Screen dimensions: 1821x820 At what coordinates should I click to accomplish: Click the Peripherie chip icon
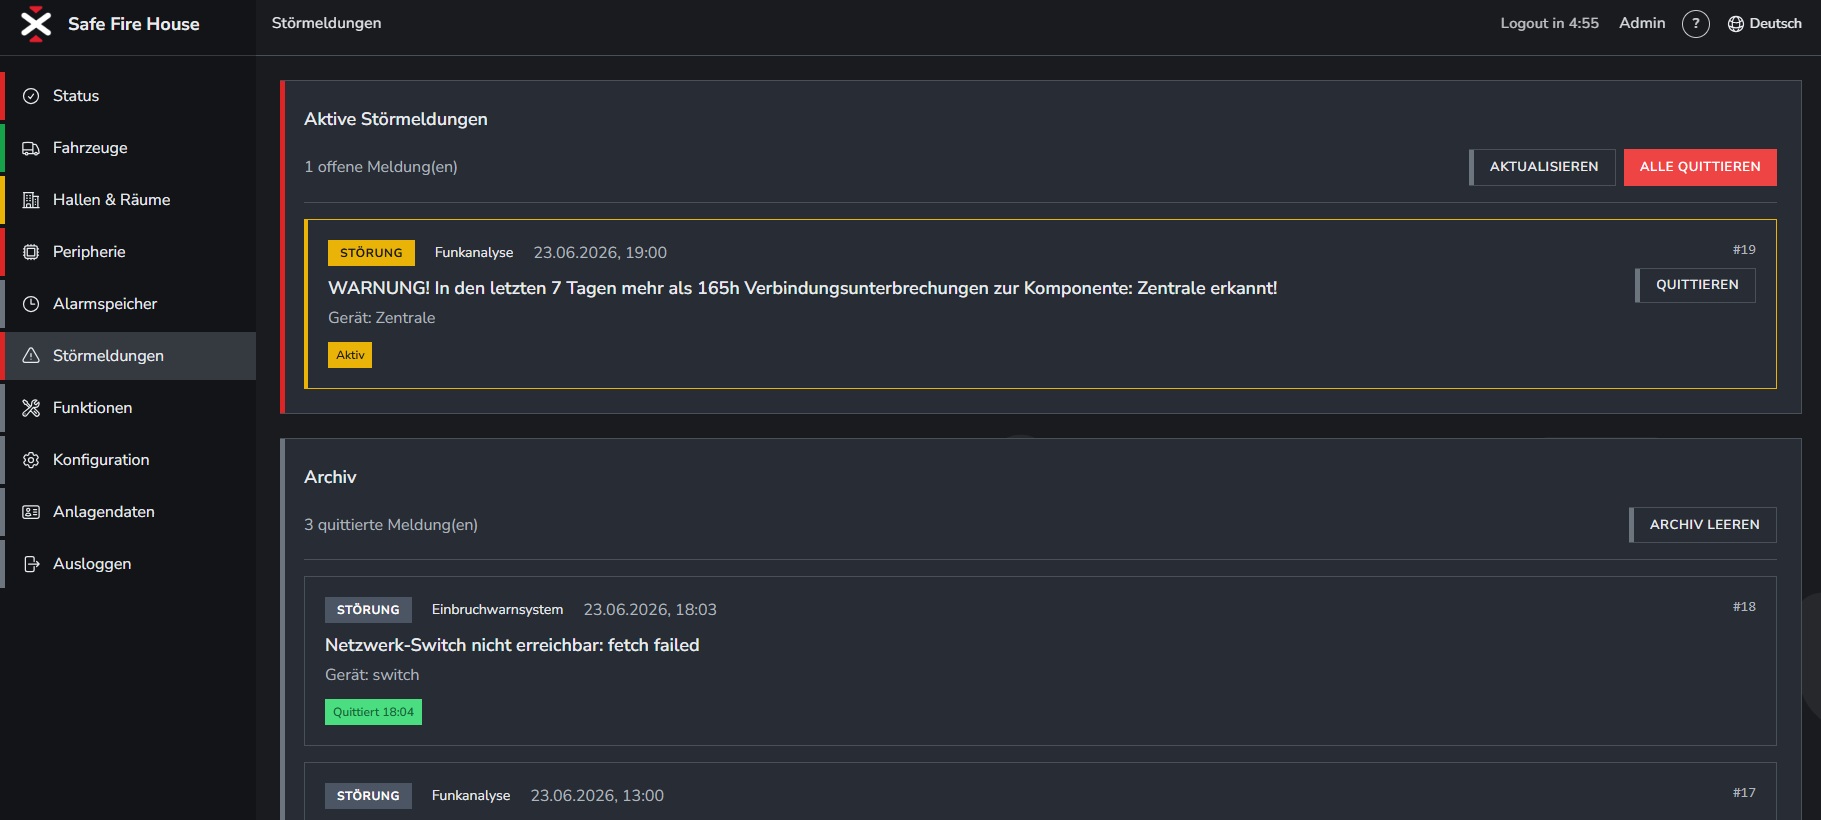pyautogui.click(x=31, y=252)
